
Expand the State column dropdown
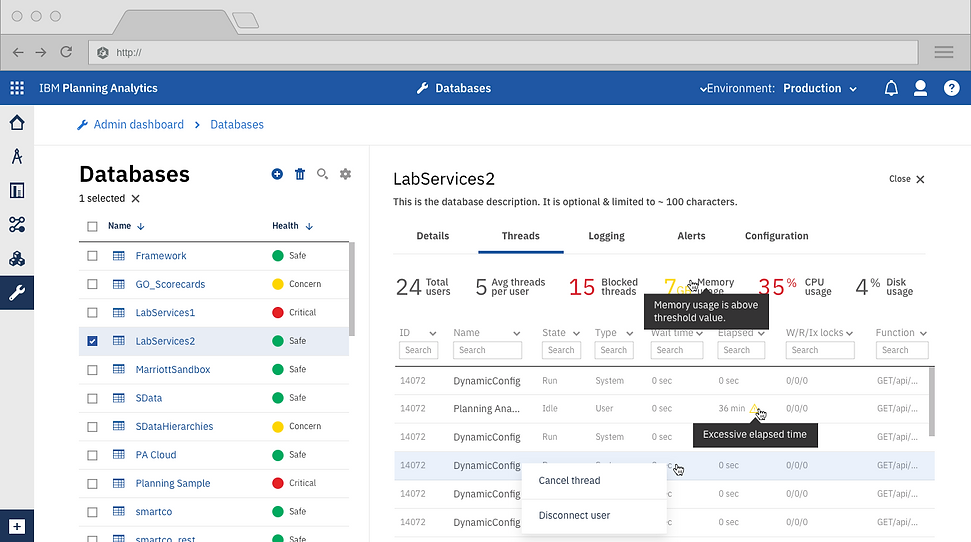pos(576,333)
